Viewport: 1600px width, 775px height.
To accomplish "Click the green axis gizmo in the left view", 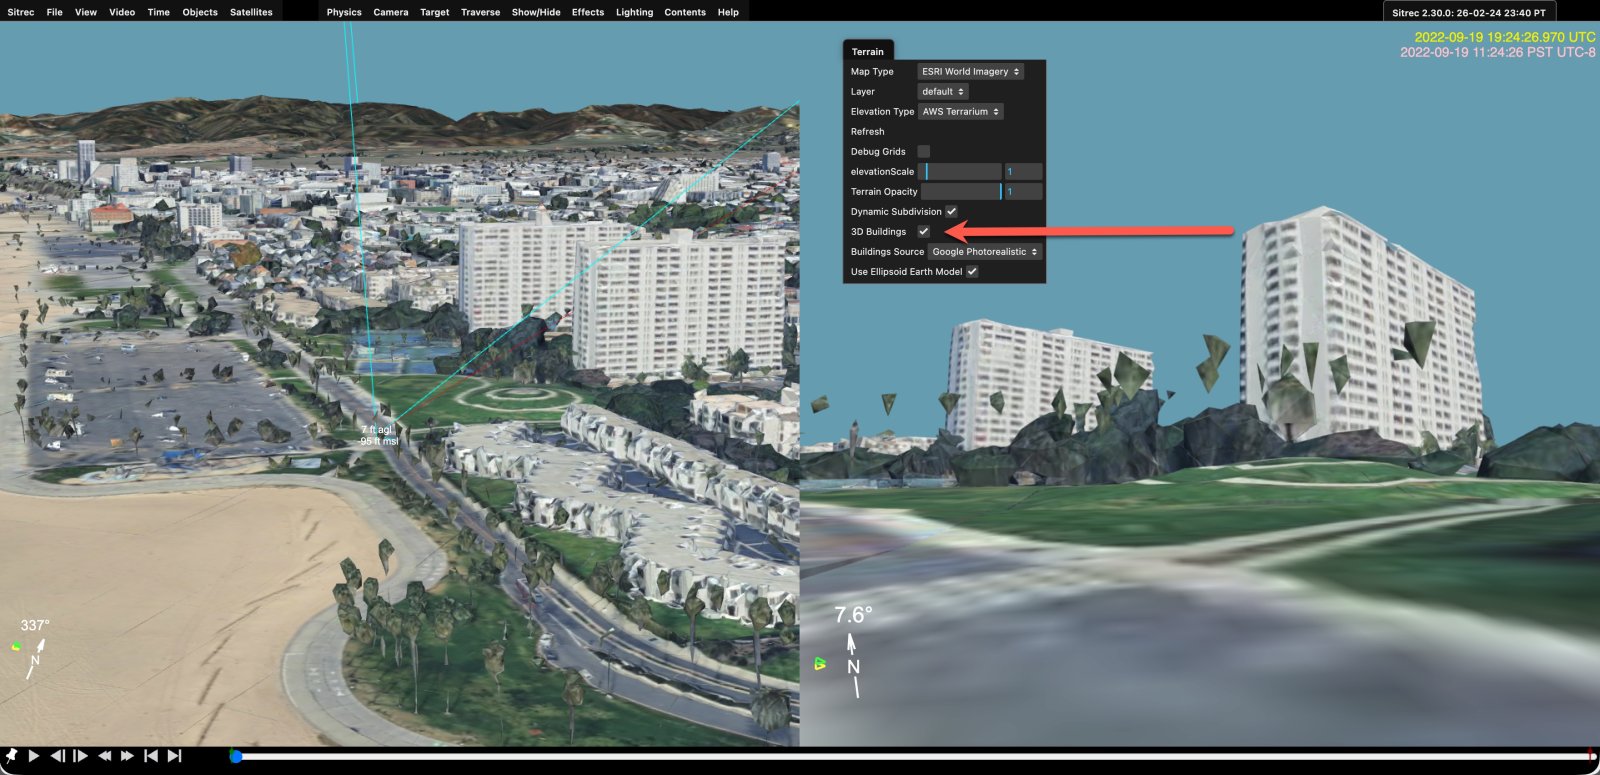I will (x=16, y=646).
